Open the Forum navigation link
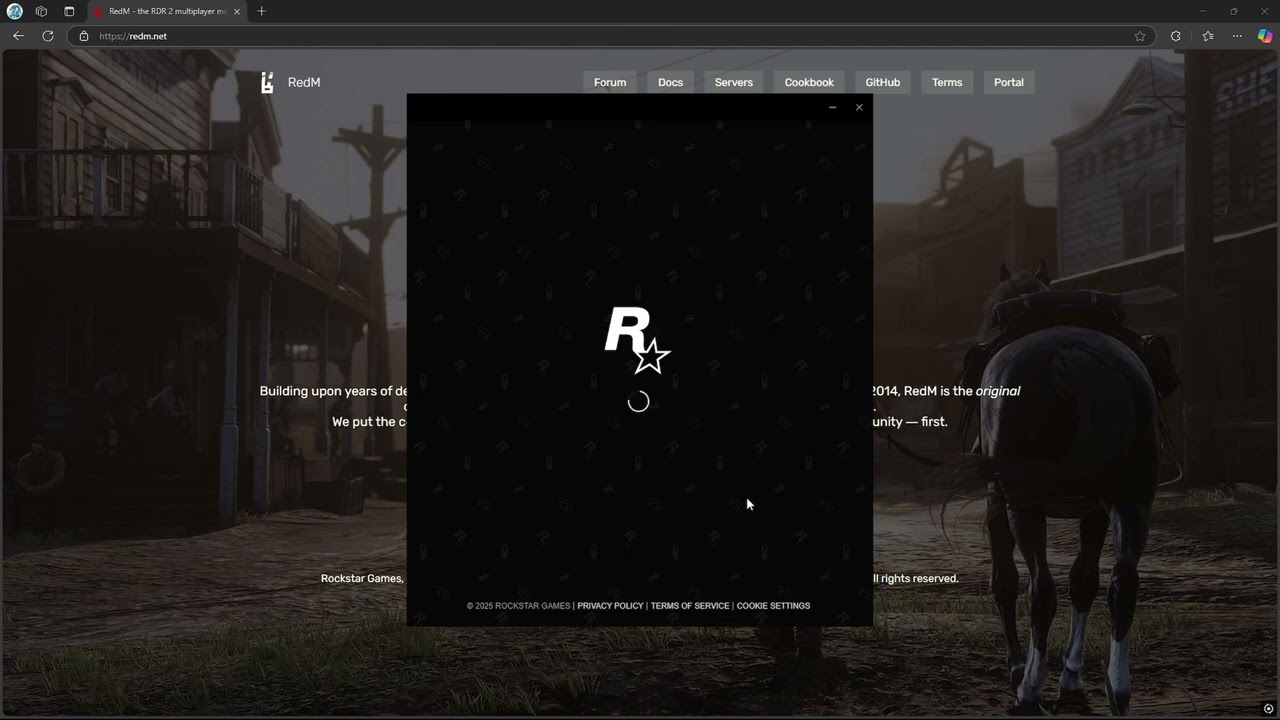 click(x=610, y=82)
